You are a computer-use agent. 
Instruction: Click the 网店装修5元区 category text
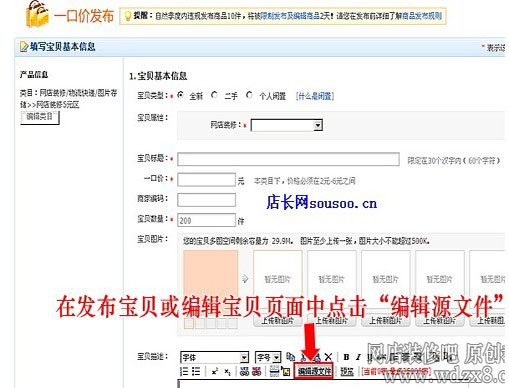(x=58, y=105)
